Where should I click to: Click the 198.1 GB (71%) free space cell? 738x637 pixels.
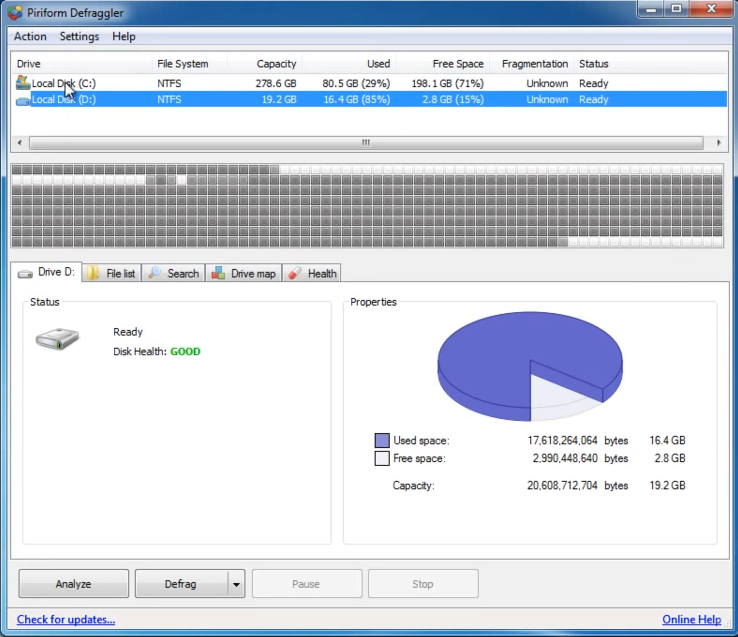point(448,83)
